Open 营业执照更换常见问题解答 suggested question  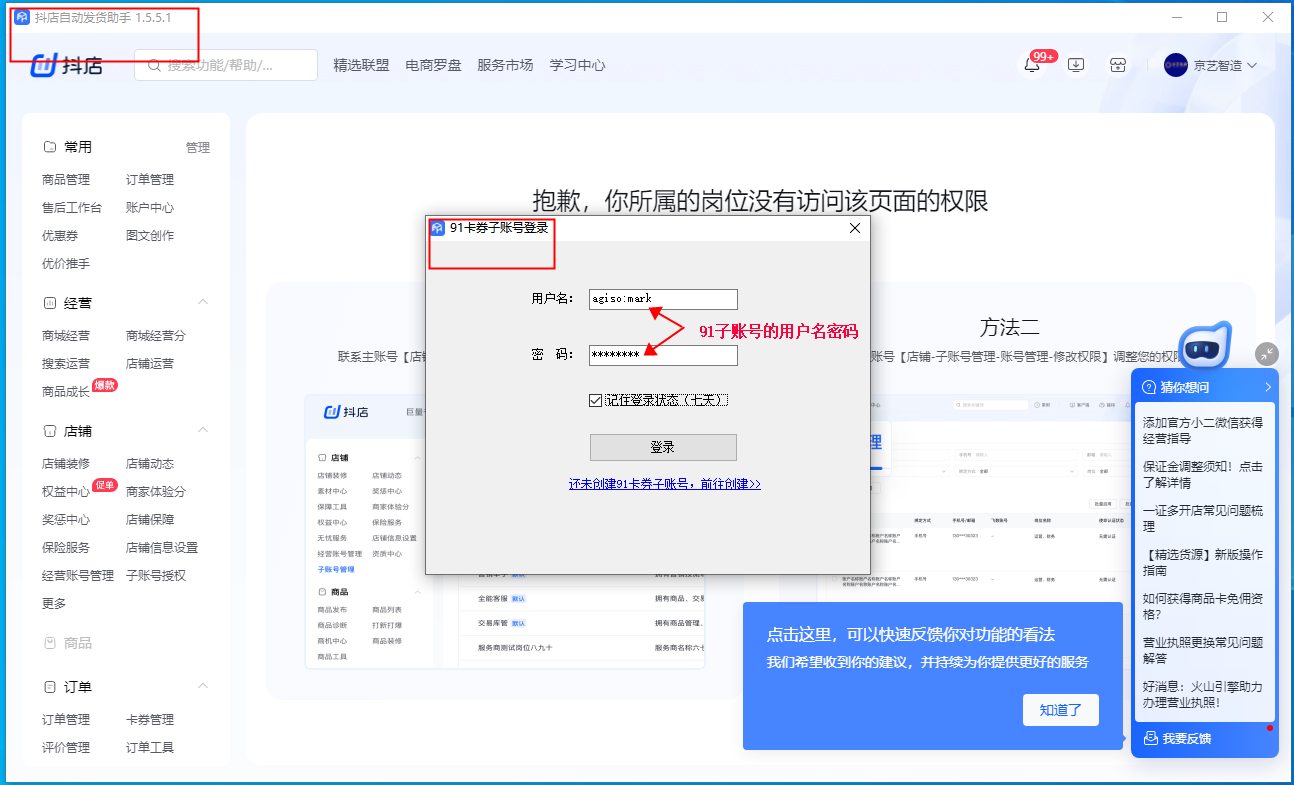[1203, 650]
